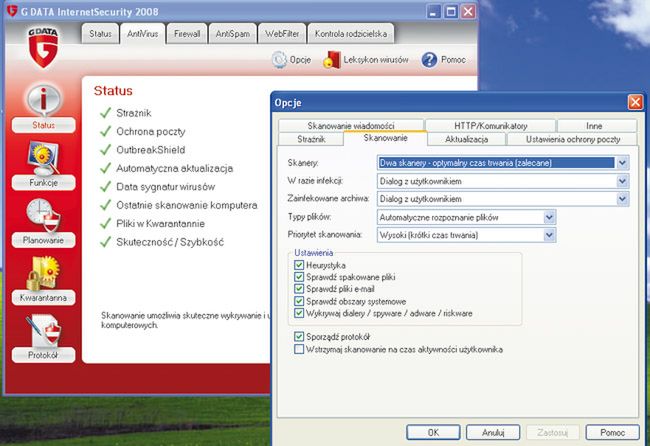
Task: Switch to the WebFilter tab
Action: (282, 34)
